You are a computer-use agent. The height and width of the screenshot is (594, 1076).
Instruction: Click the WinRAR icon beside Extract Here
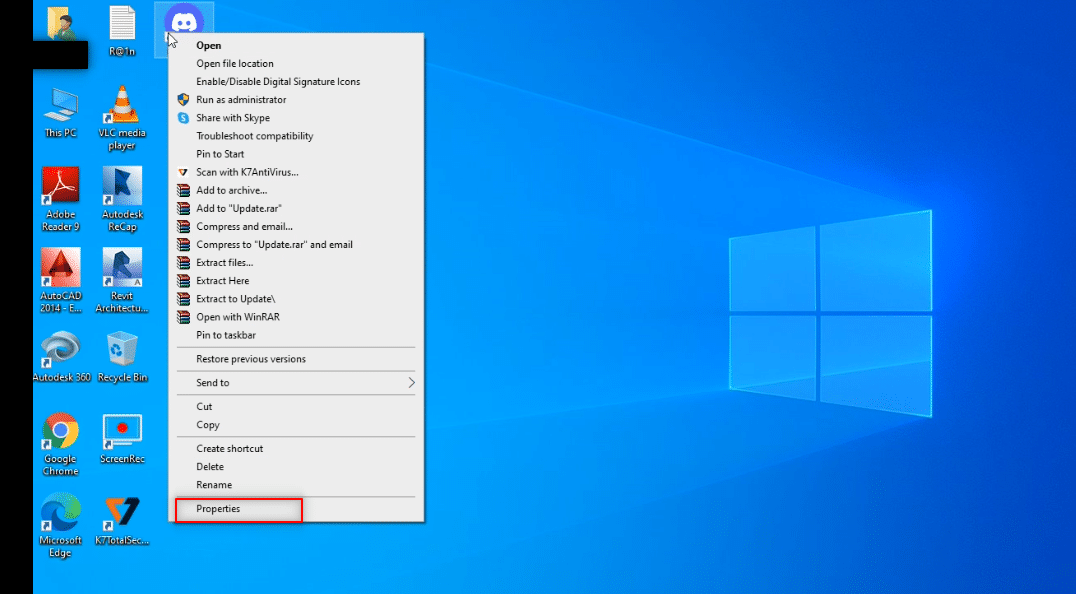[183, 281]
